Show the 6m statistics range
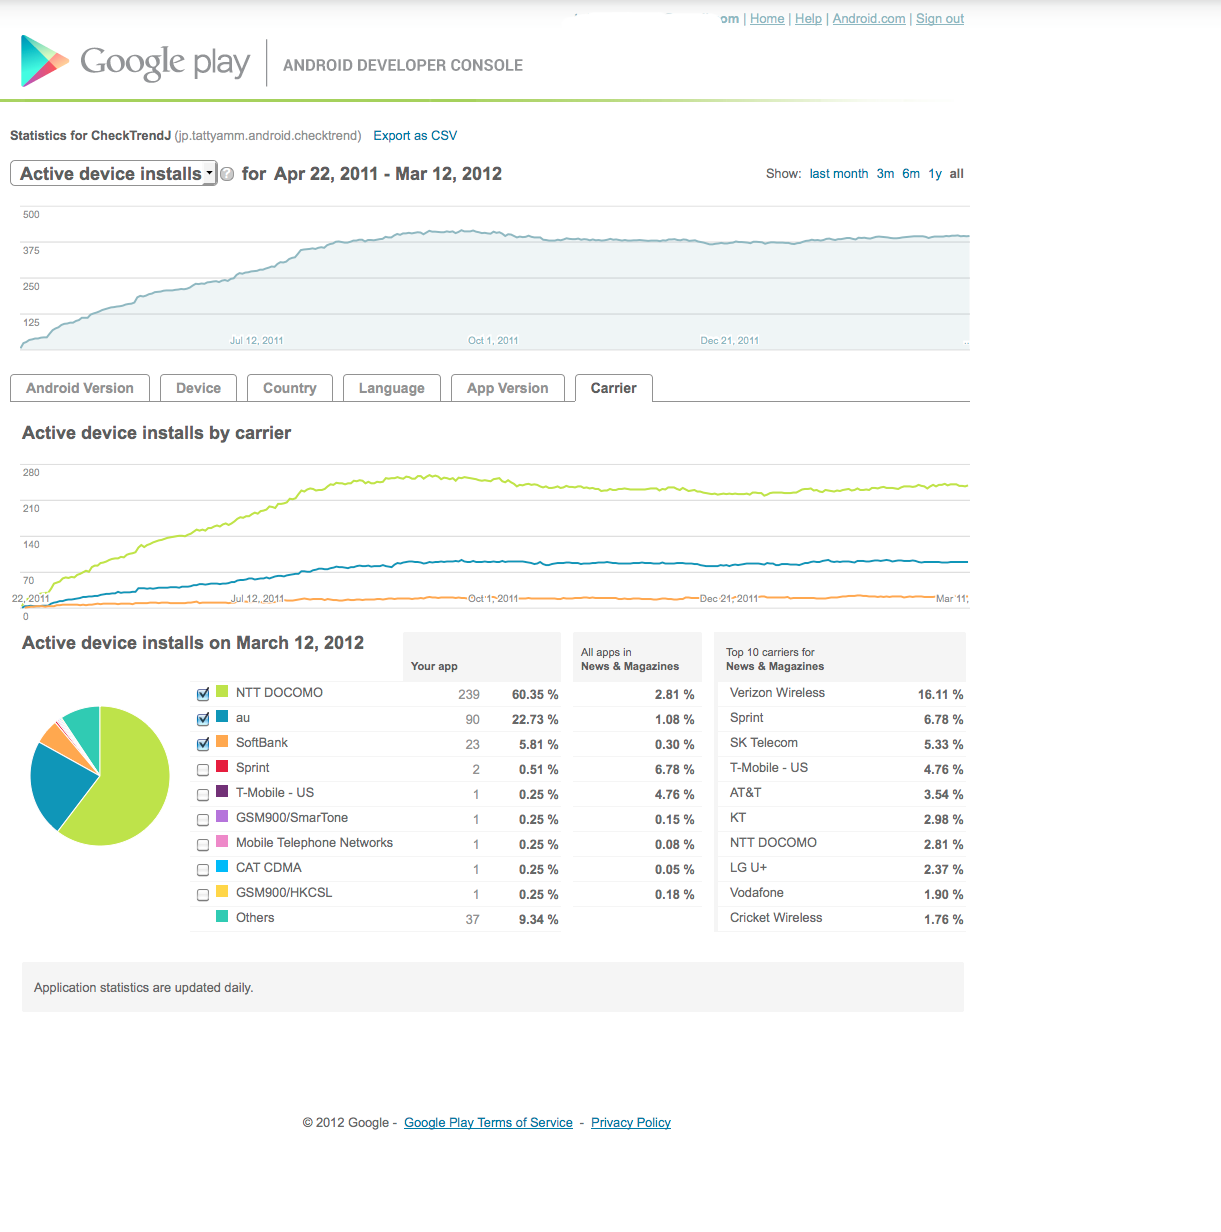 pos(911,174)
